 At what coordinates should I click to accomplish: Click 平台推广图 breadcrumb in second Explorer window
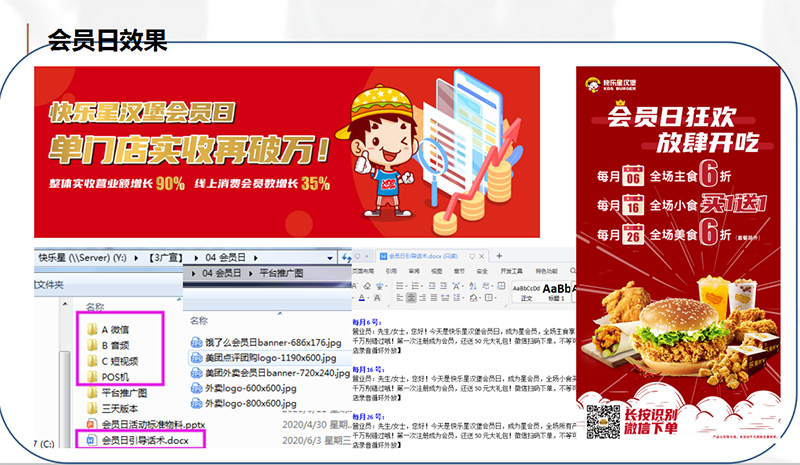[x=281, y=273]
